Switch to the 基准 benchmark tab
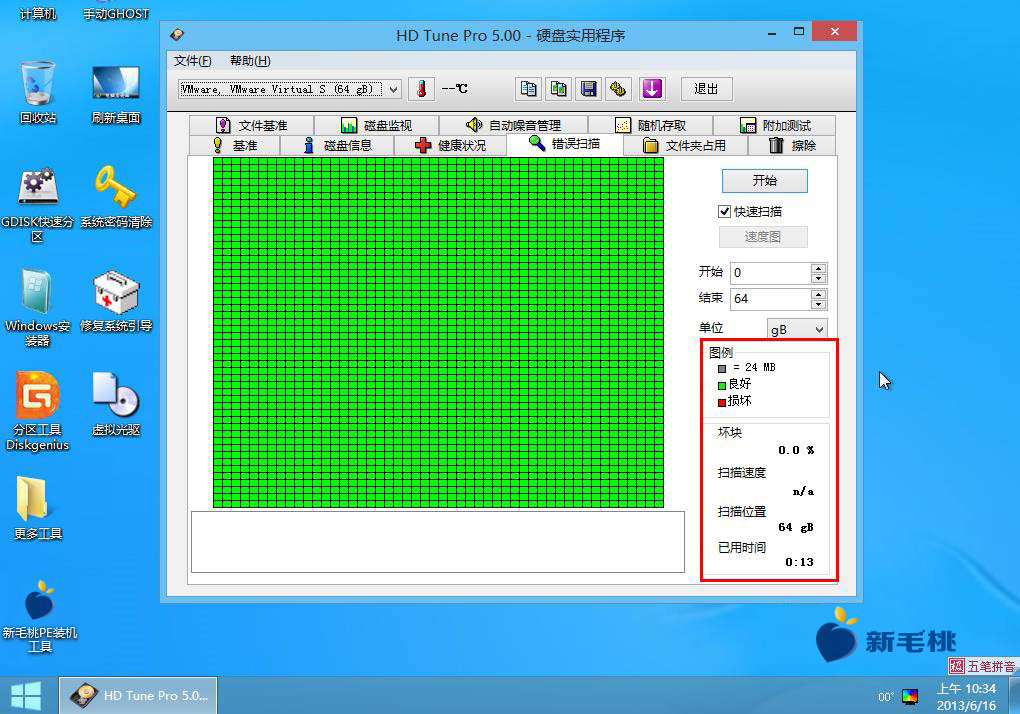The image size is (1020, 714). (x=234, y=145)
